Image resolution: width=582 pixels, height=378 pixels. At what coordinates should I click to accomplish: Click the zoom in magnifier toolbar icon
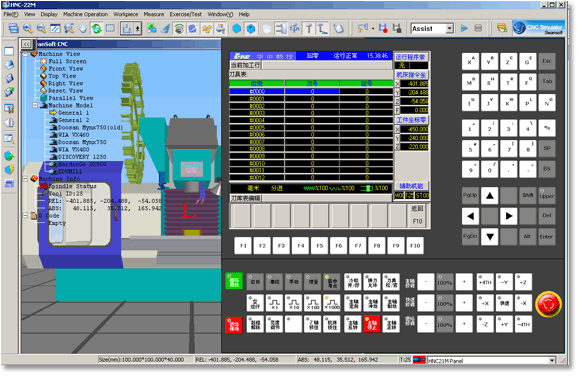(27, 29)
